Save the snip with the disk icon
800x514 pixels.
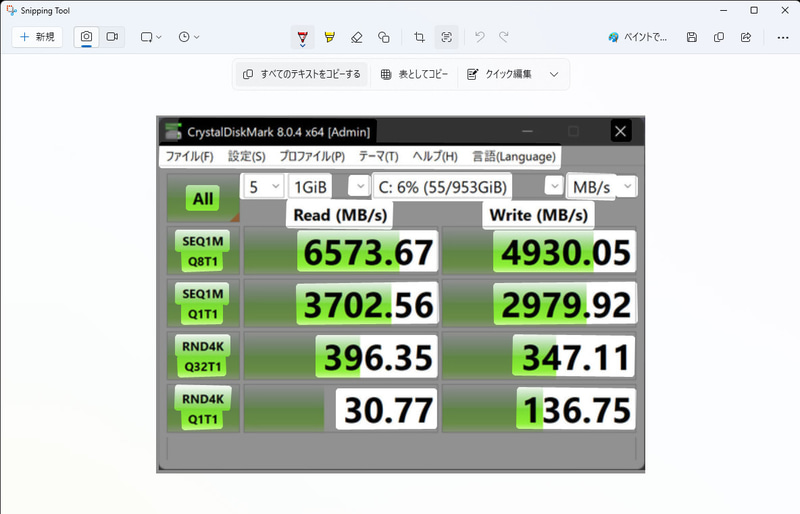[692, 37]
